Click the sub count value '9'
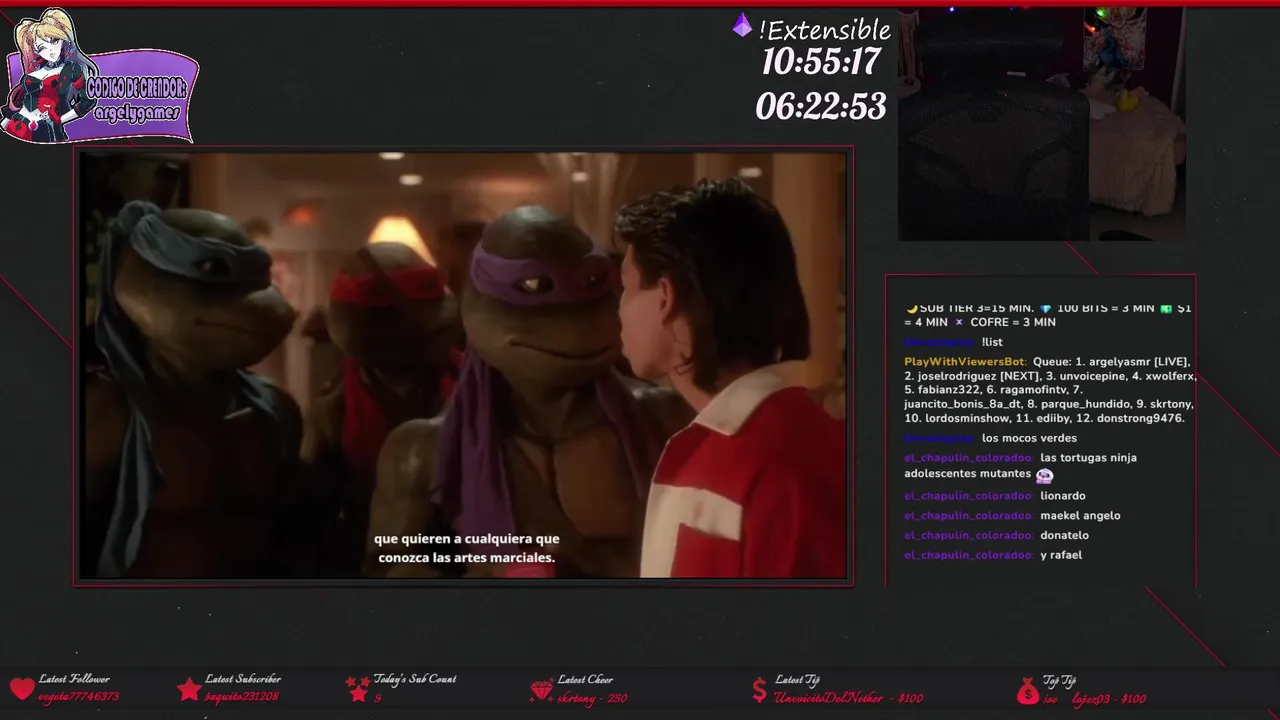The image size is (1280, 720). click(378, 698)
